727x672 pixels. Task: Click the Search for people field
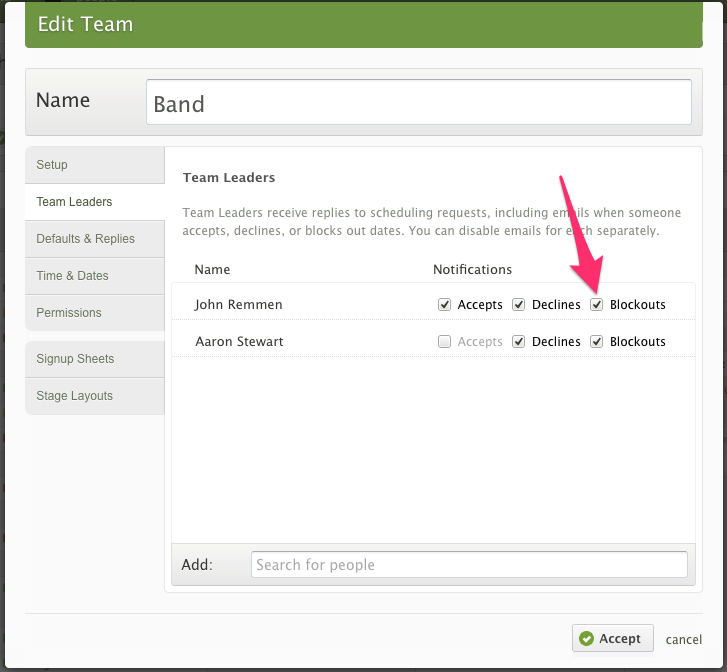pyautogui.click(x=469, y=565)
